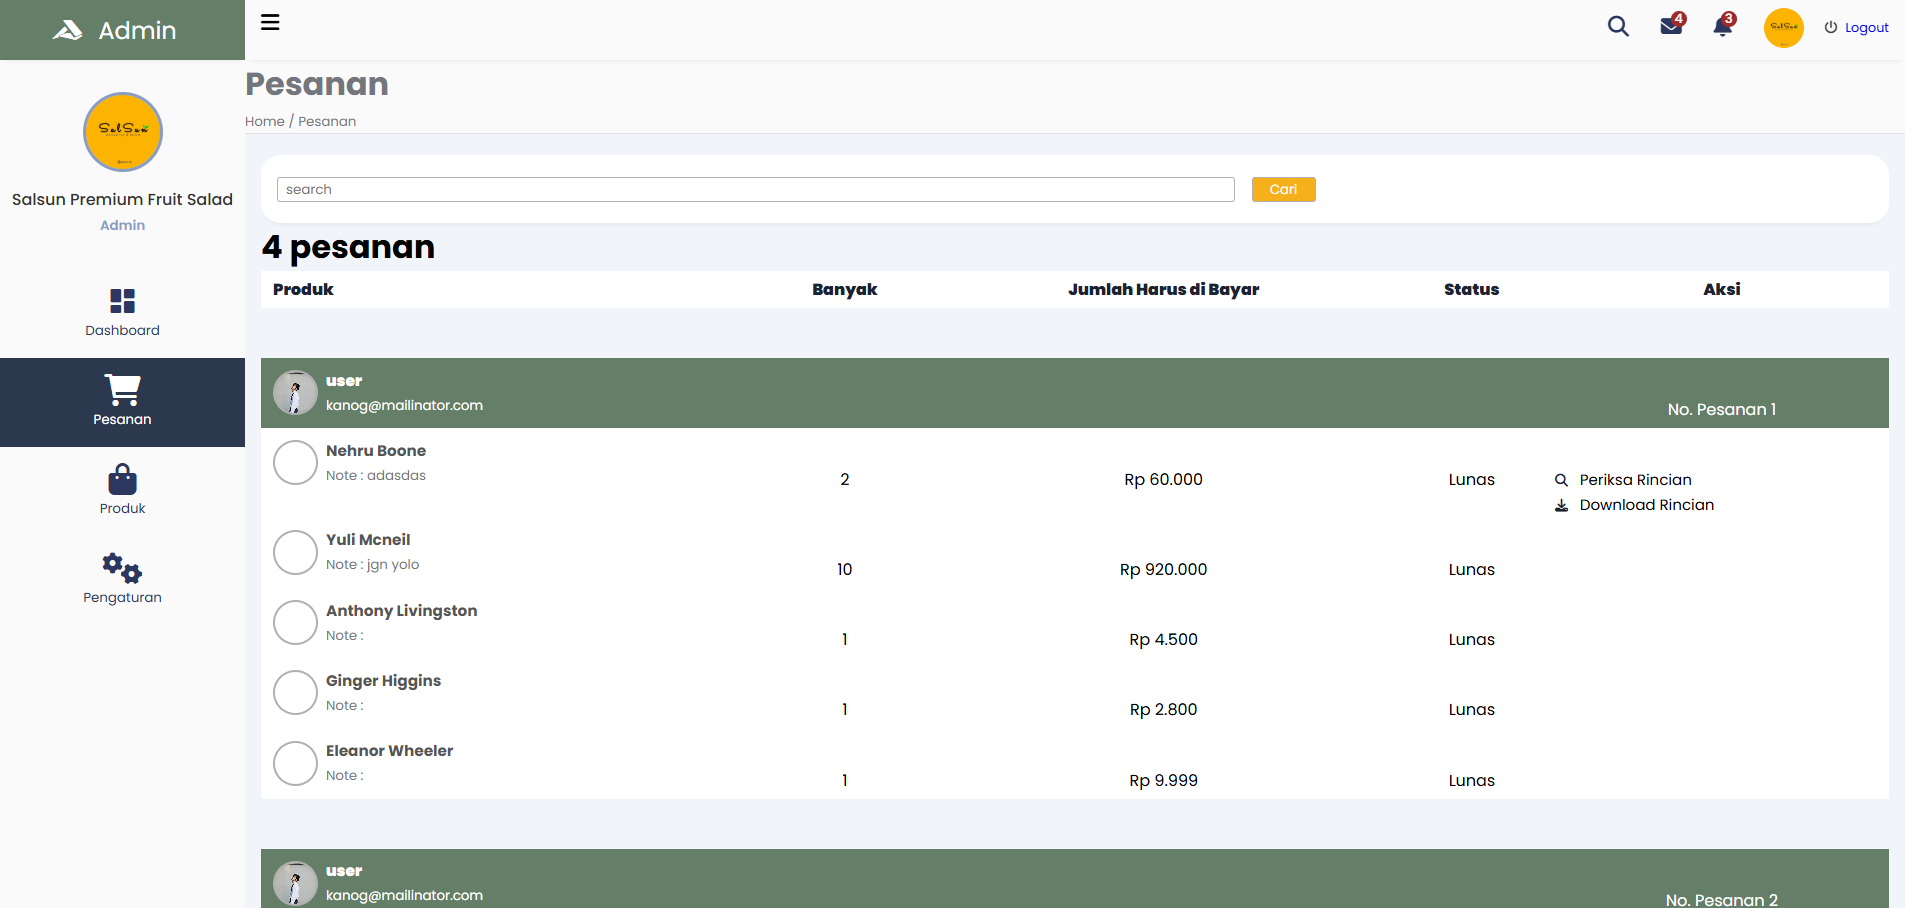
Task: Click the Salsun sidebar profile logo
Action: pyautogui.click(x=122, y=132)
